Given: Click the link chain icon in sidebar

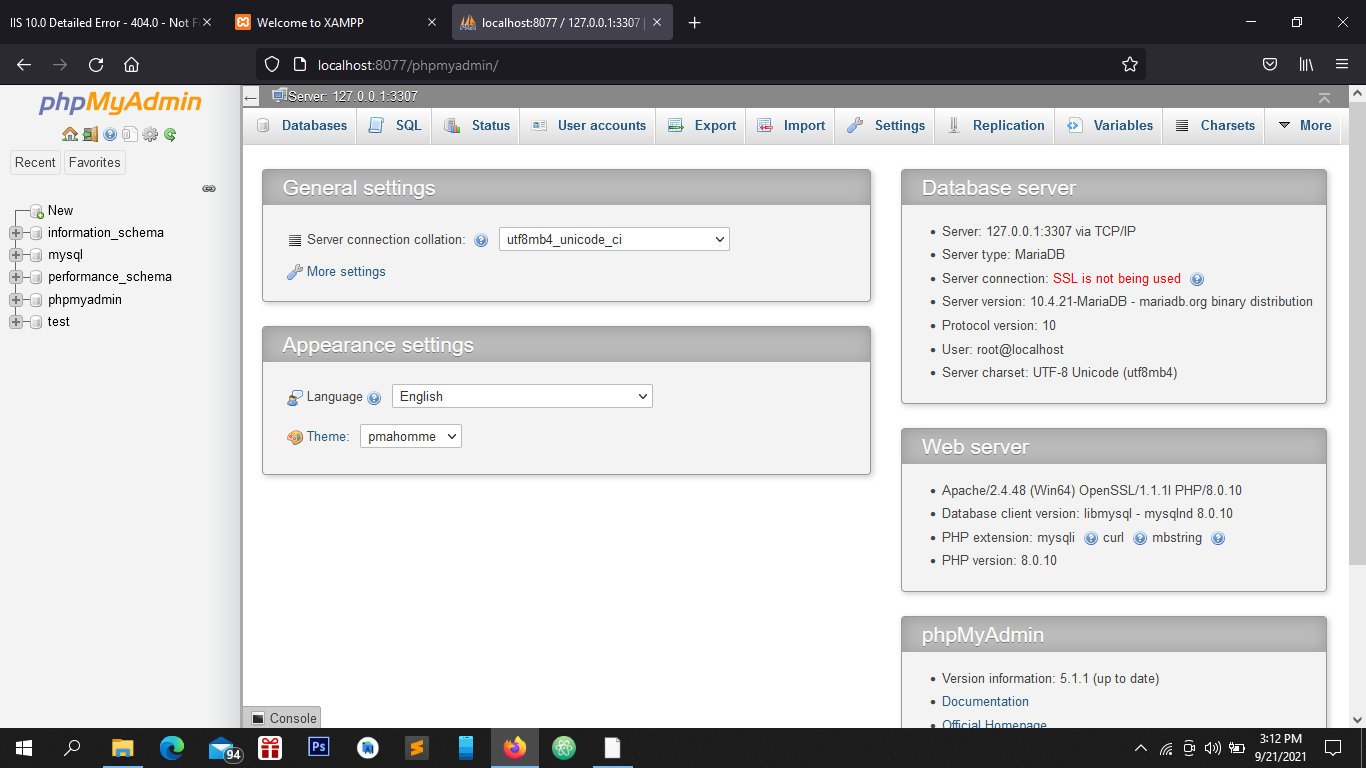Looking at the screenshot, I should tap(209, 188).
